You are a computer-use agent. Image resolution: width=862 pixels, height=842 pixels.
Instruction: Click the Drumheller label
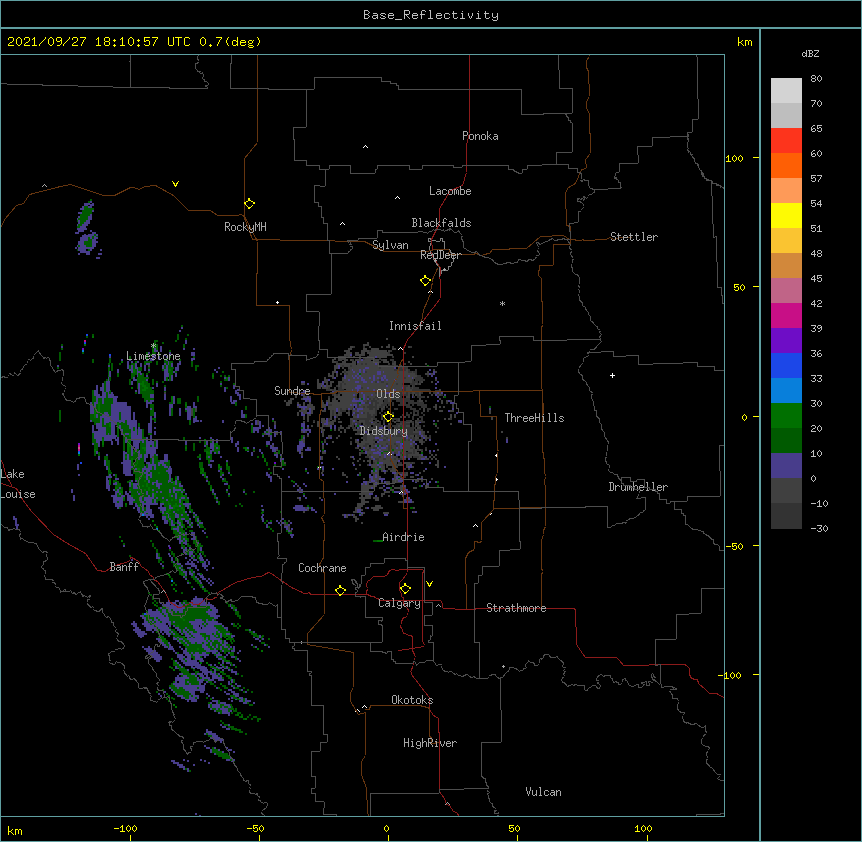tap(638, 487)
